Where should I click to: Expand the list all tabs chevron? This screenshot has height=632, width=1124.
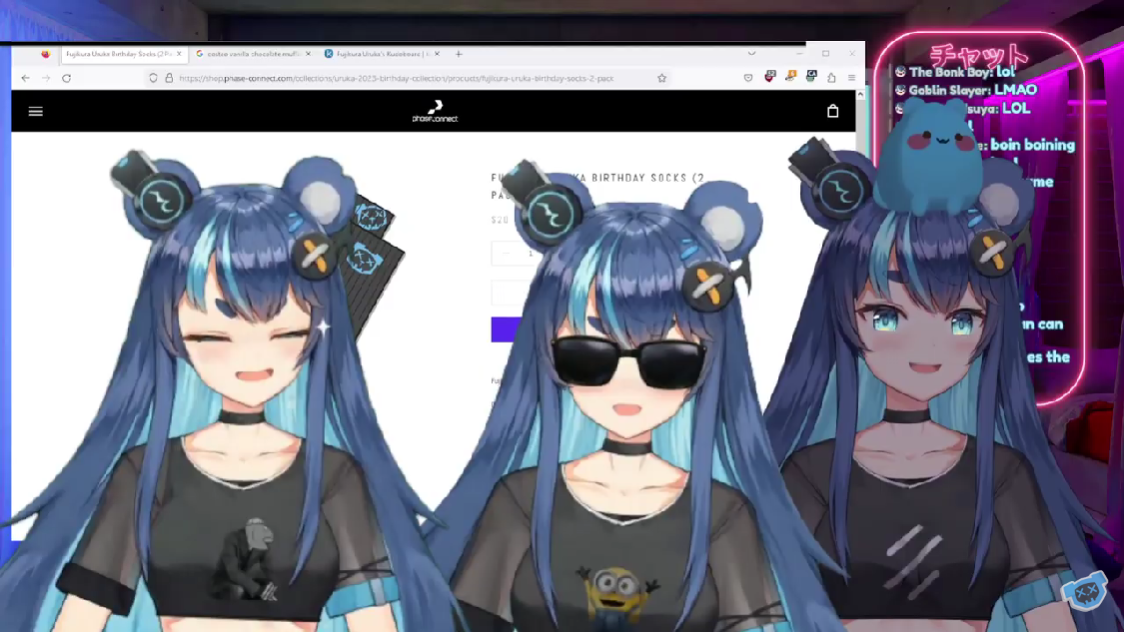(x=751, y=54)
